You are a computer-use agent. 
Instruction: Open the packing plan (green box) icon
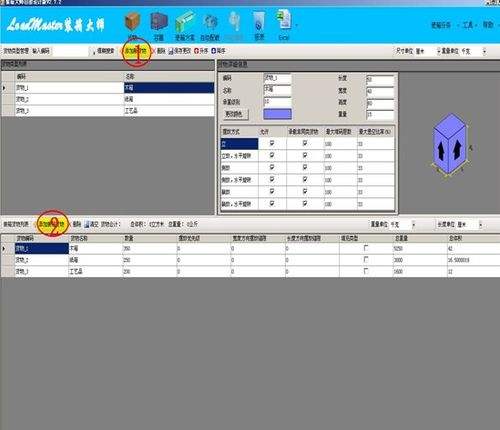click(x=185, y=22)
